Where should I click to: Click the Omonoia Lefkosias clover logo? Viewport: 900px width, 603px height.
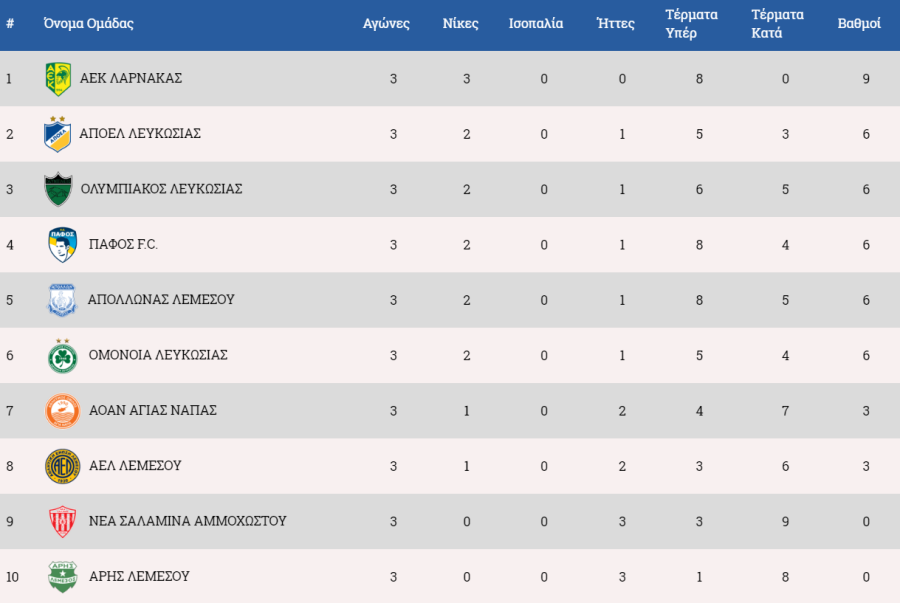tap(63, 356)
